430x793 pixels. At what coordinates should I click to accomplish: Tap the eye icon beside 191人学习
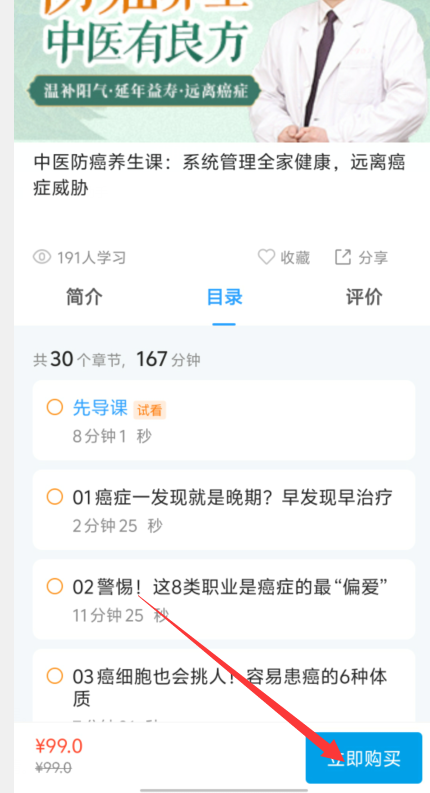(x=42, y=257)
